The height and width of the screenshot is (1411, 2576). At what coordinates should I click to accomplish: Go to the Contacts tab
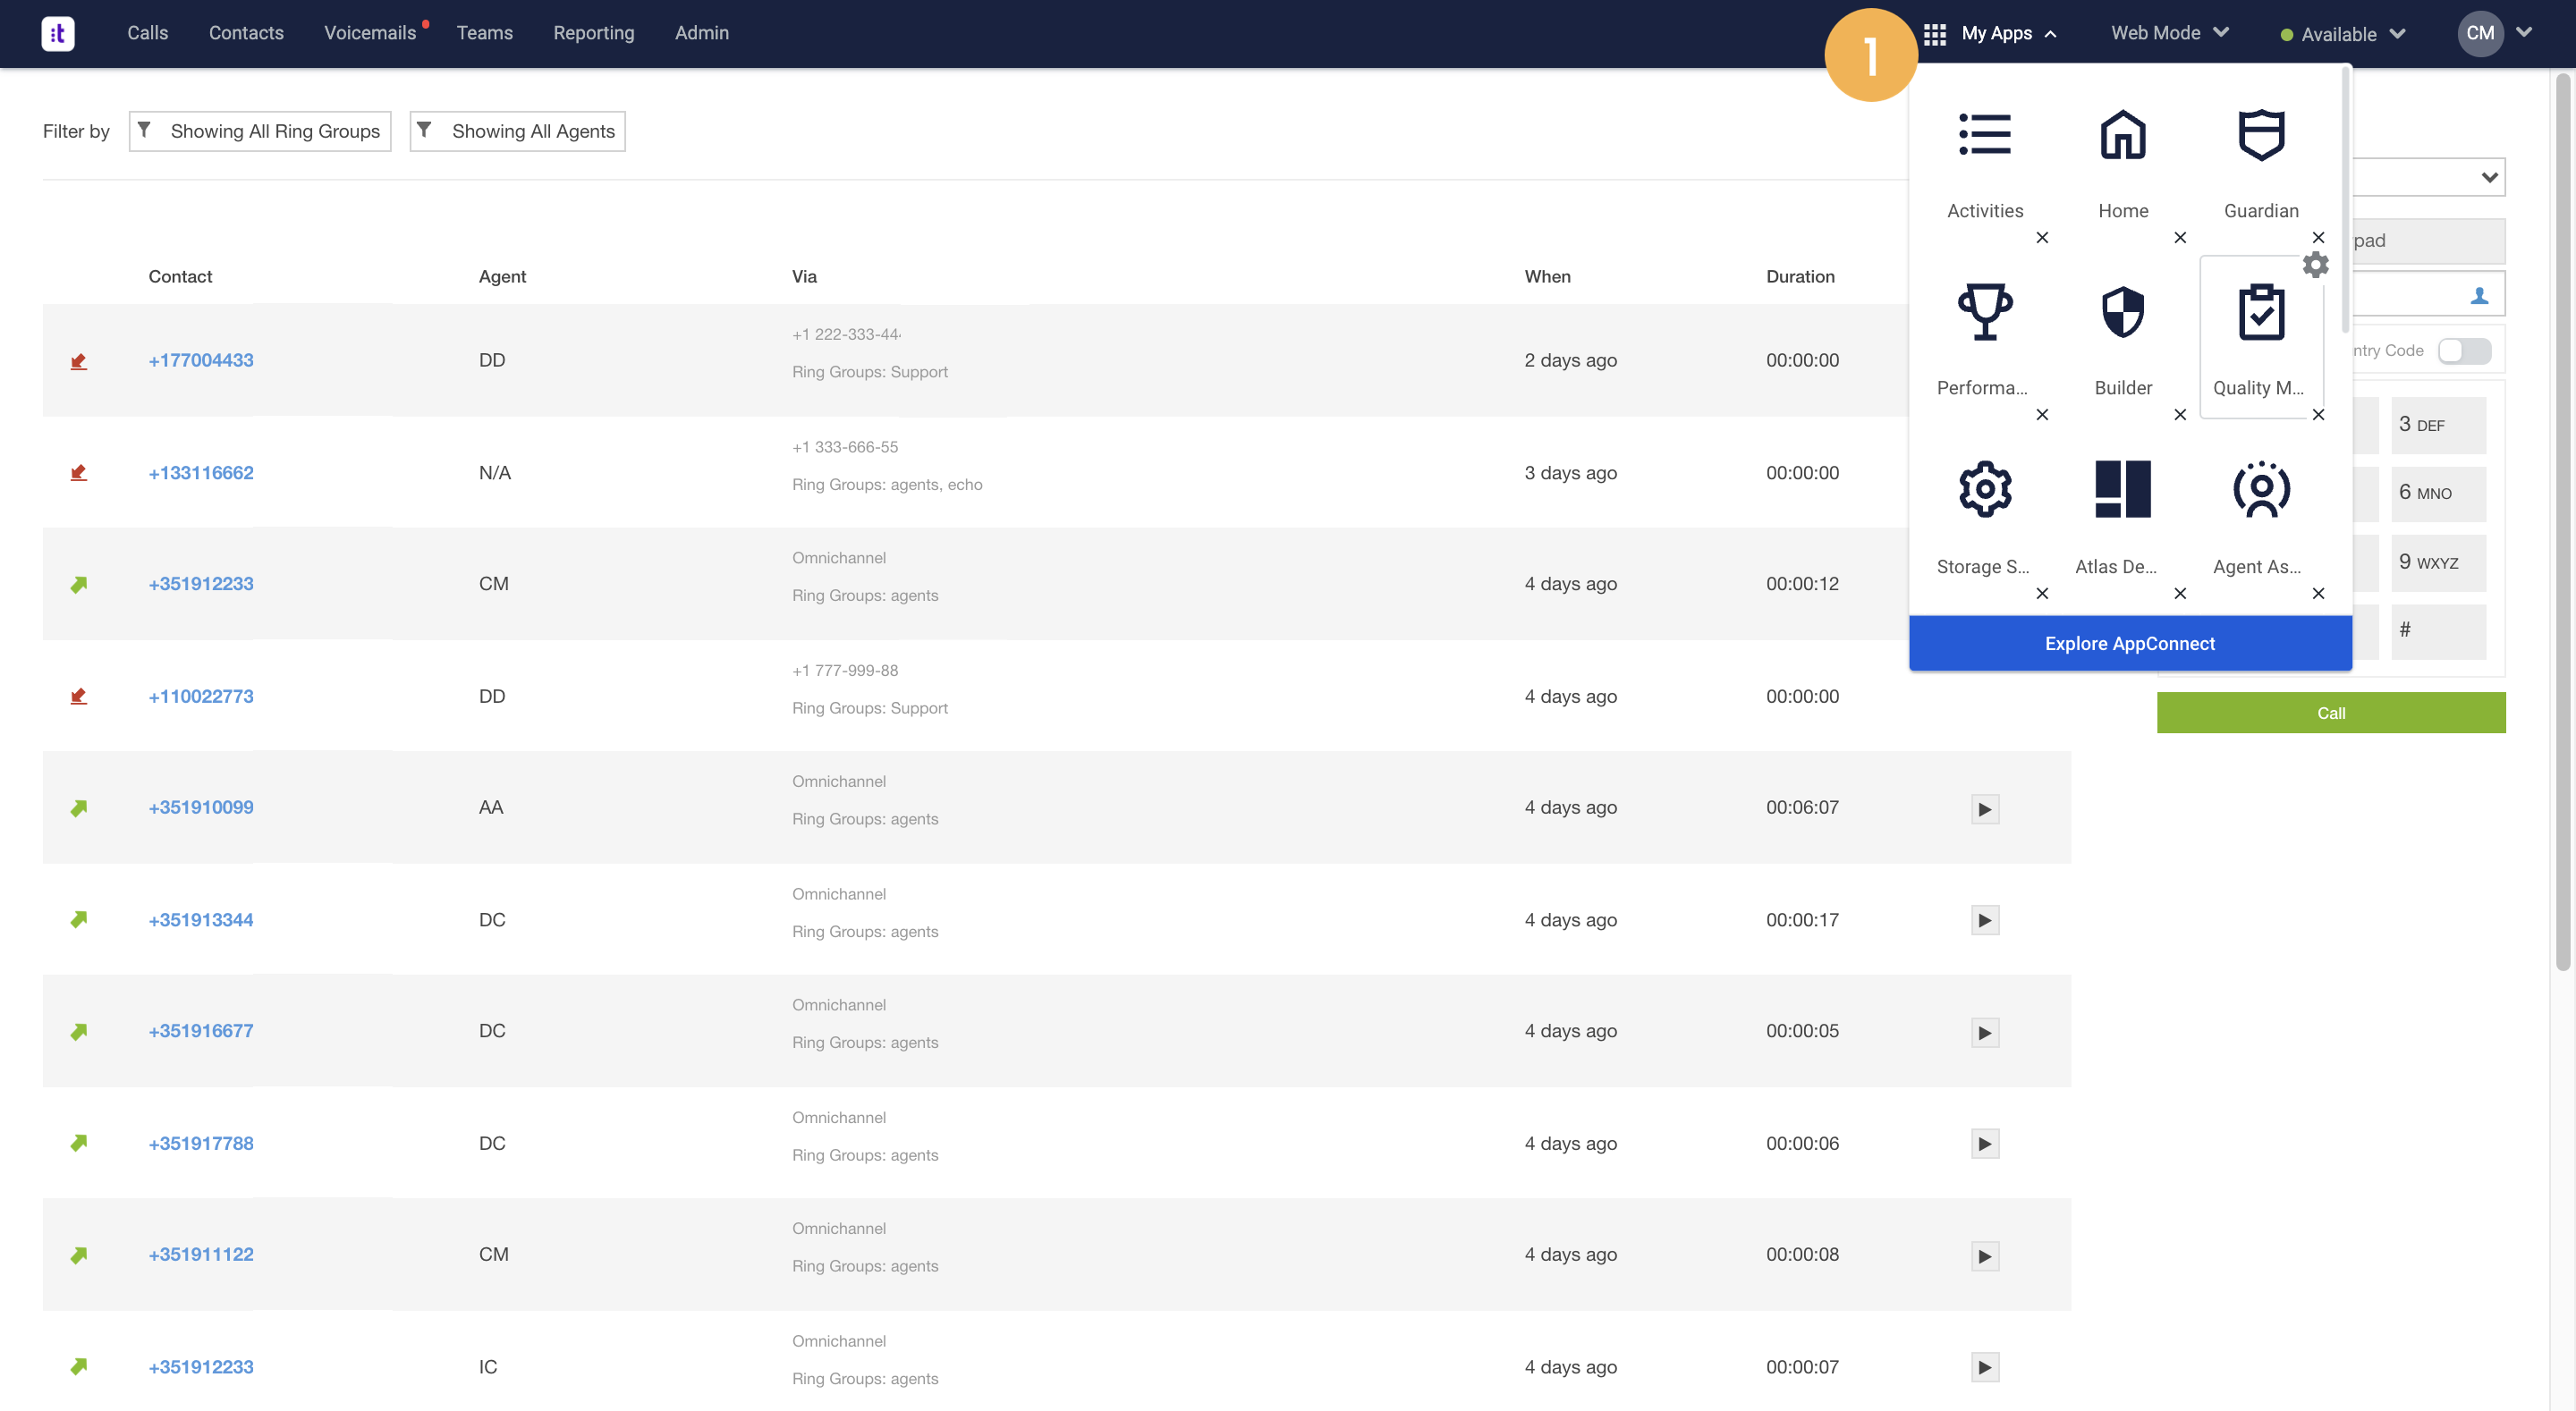246,33
